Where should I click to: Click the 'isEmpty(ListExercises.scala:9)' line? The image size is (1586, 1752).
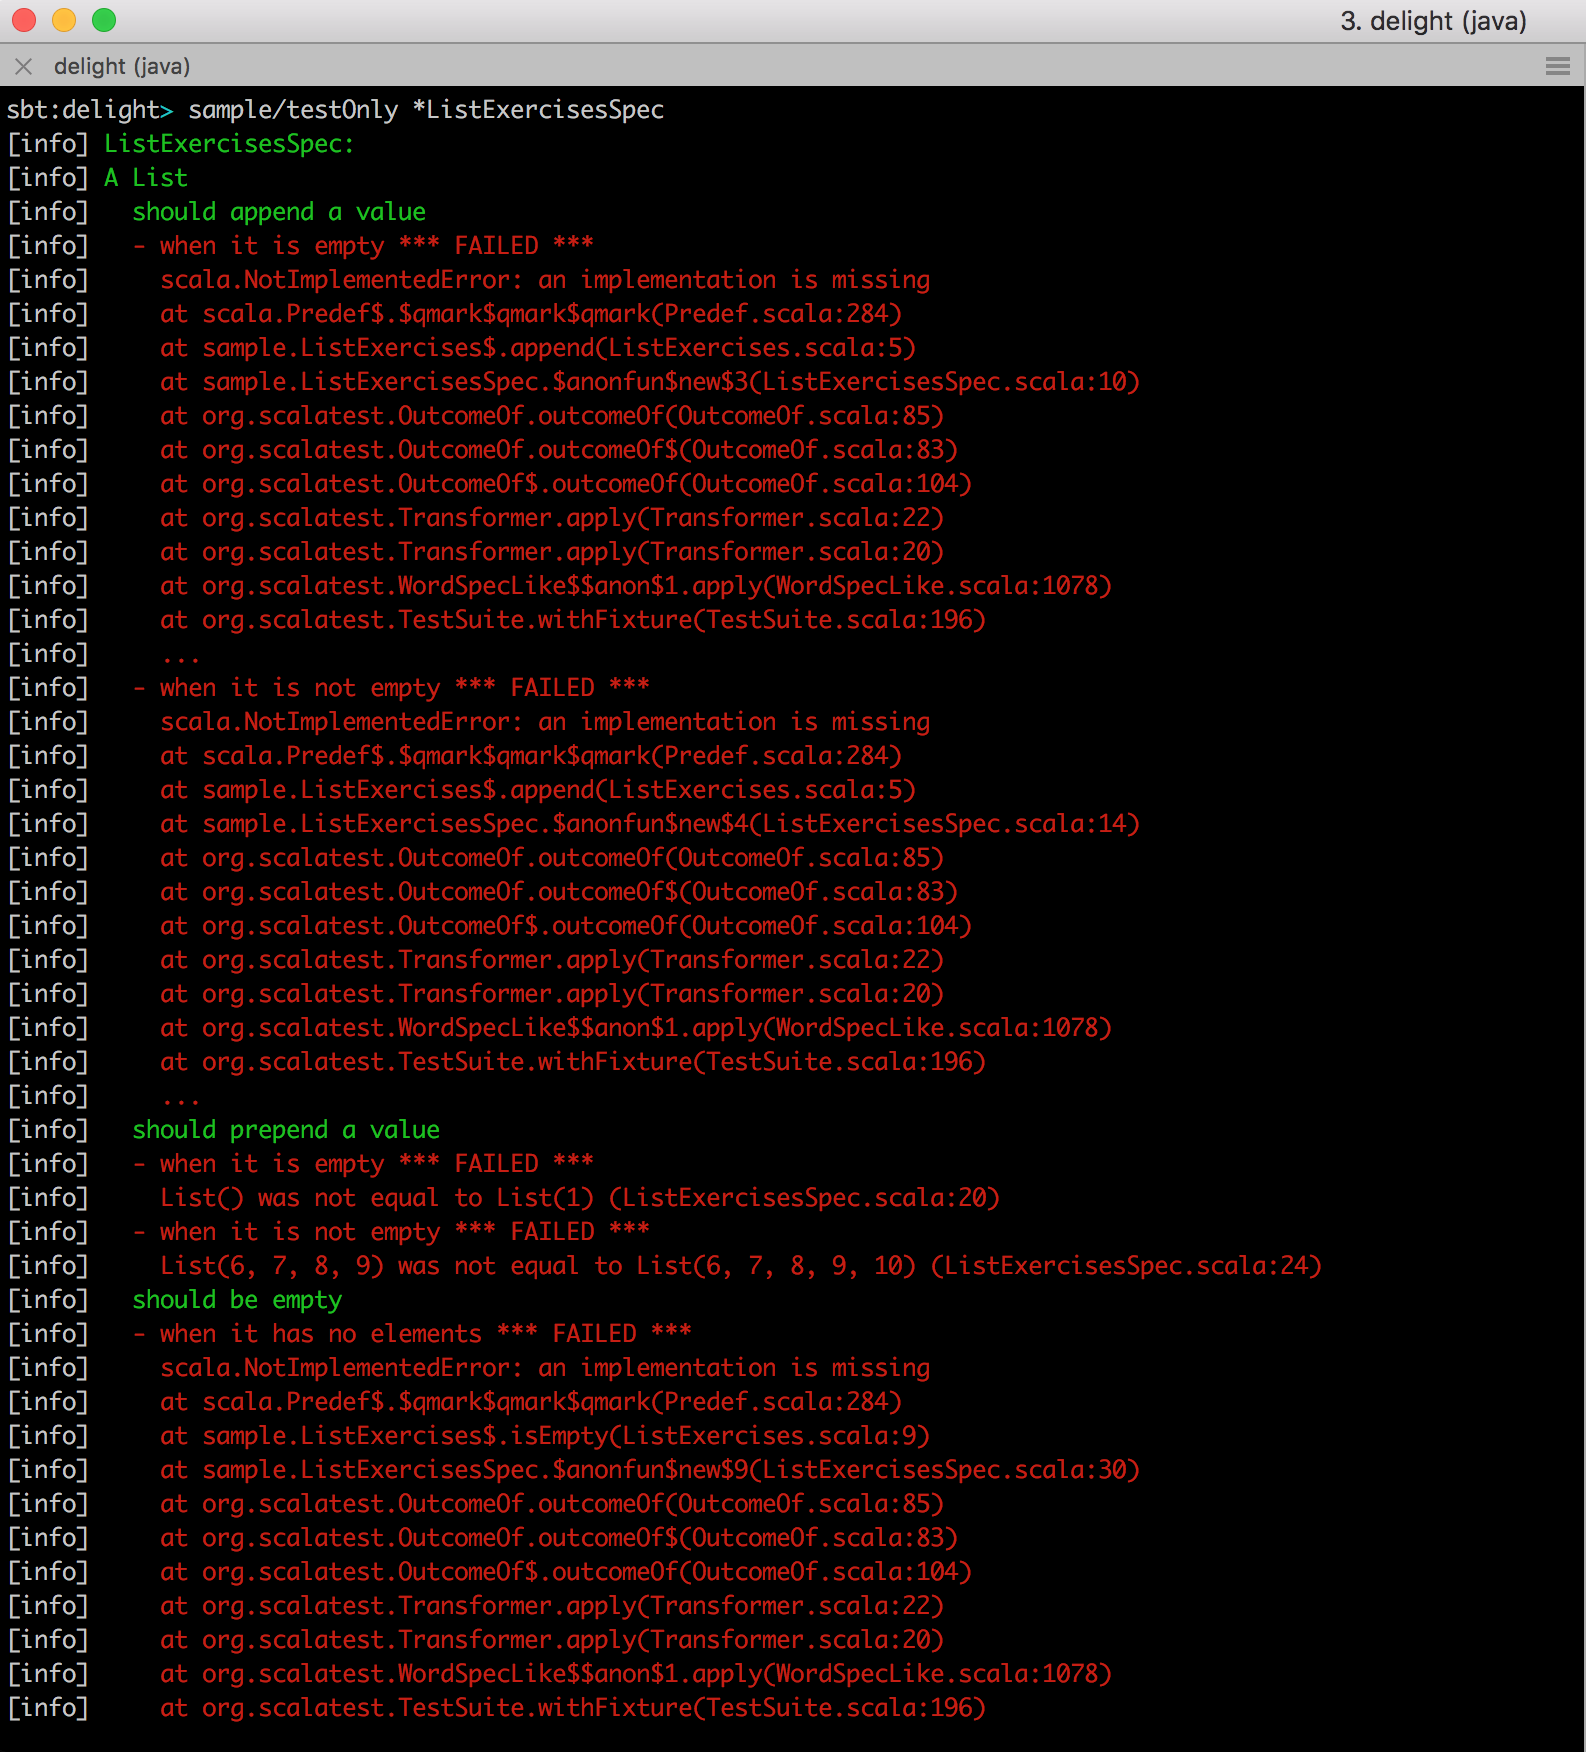(545, 1436)
